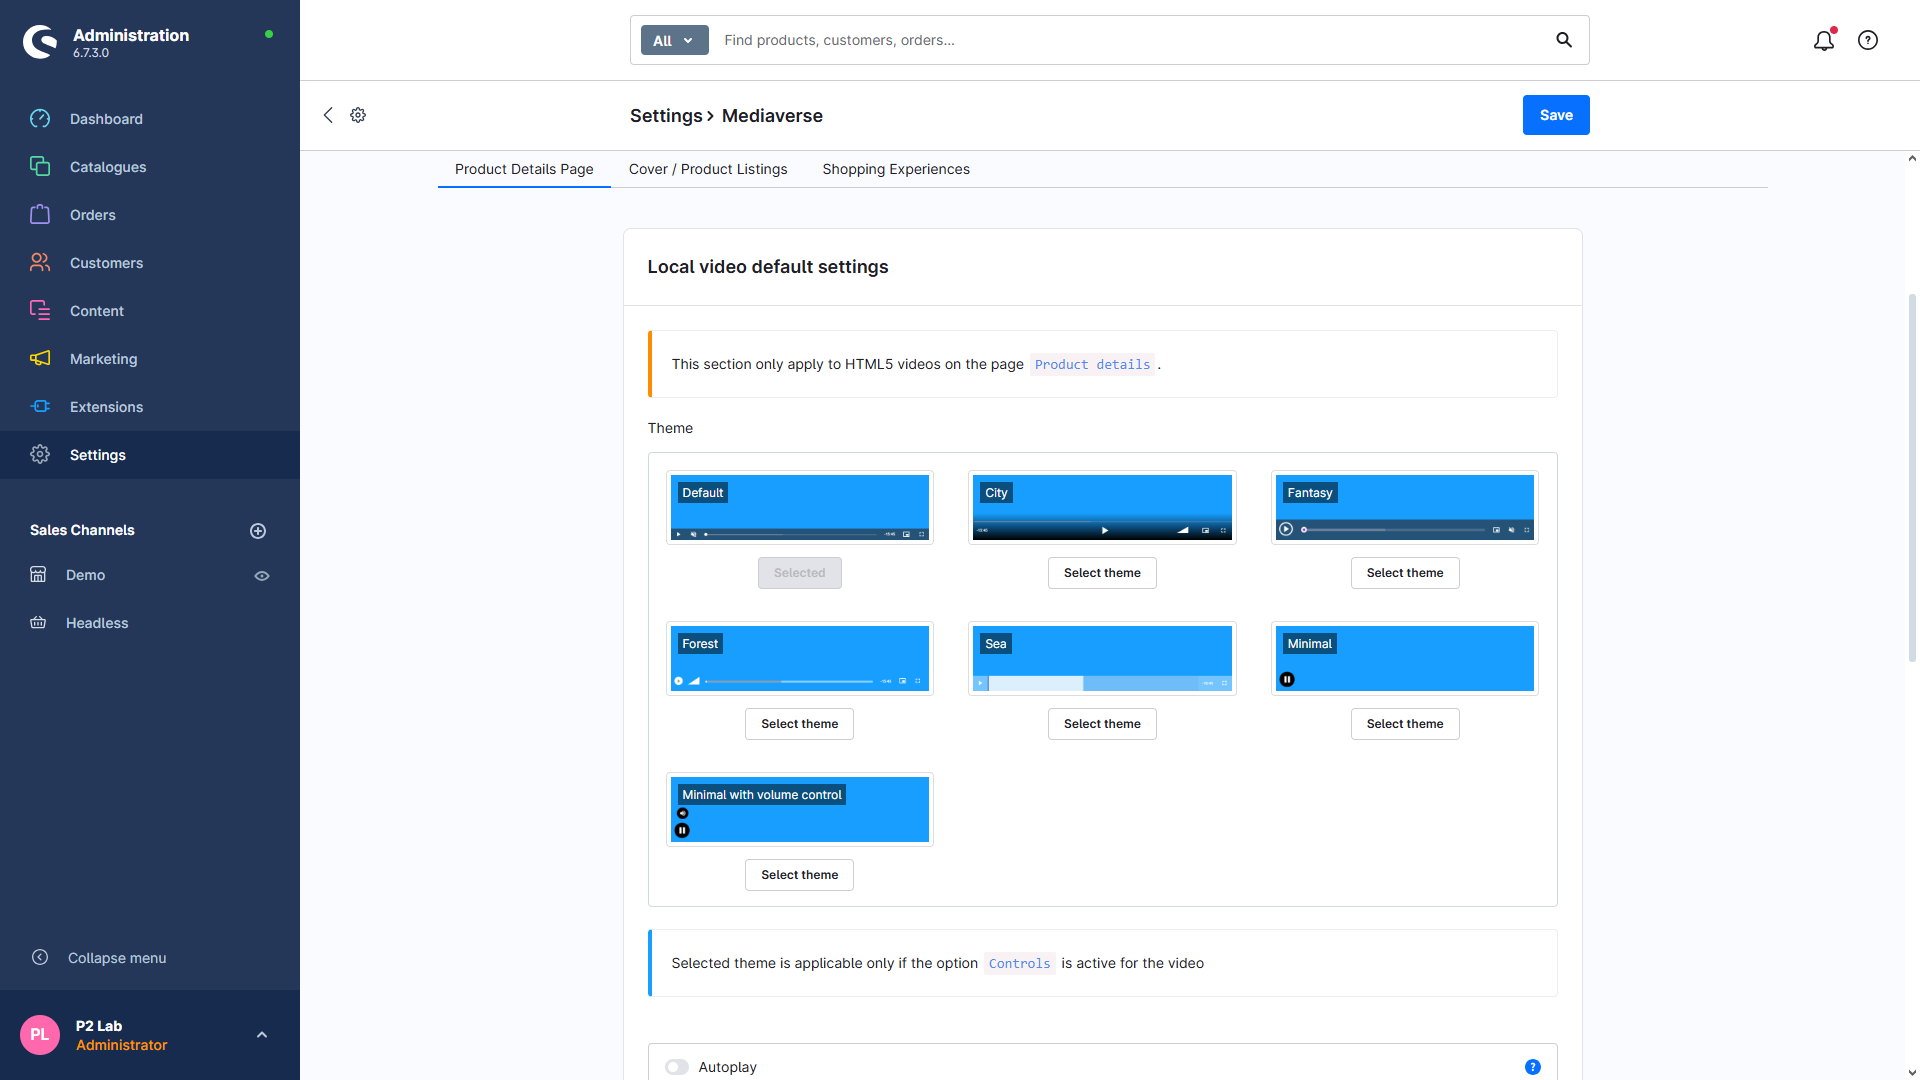Select the Sea theme button

click(x=1102, y=724)
